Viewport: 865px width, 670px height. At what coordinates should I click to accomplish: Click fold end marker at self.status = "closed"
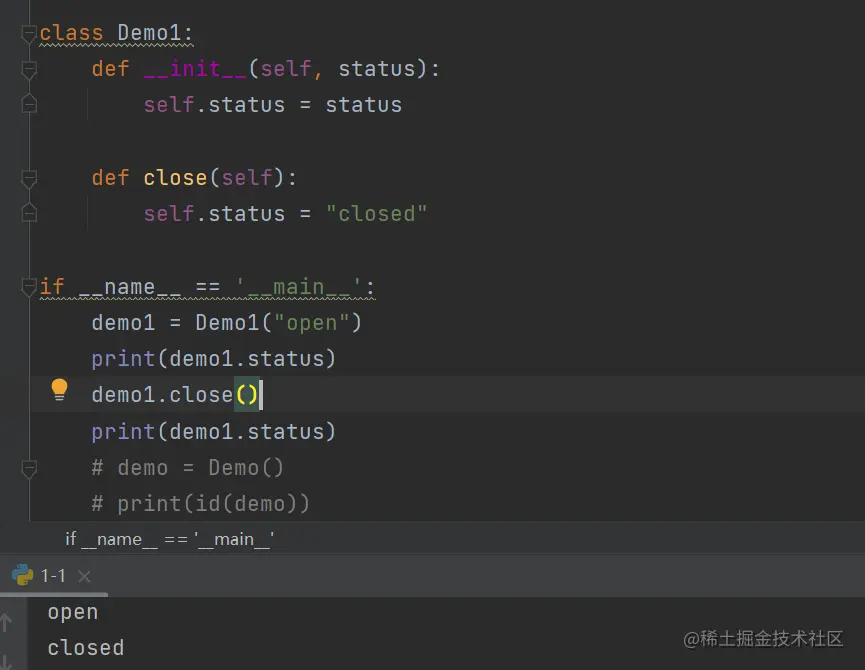coord(29,213)
